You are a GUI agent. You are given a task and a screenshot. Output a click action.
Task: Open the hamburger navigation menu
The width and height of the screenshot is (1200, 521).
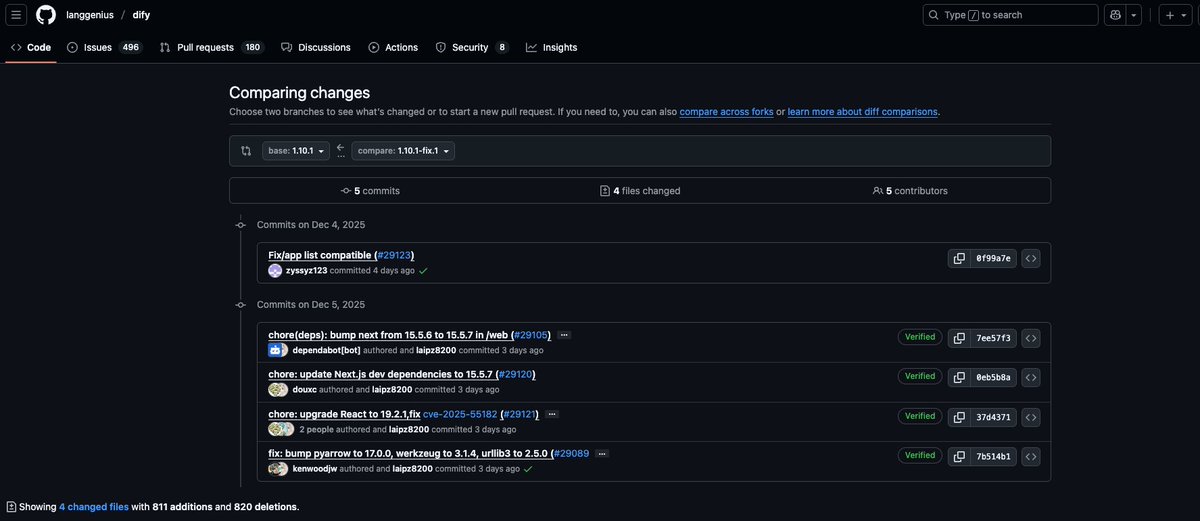(x=16, y=15)
